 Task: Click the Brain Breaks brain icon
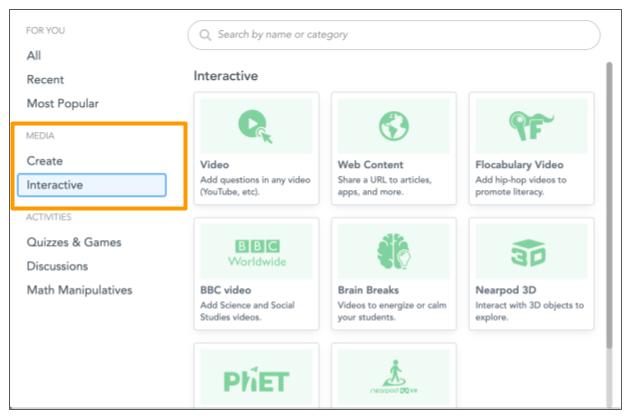(x=393, y=251)
